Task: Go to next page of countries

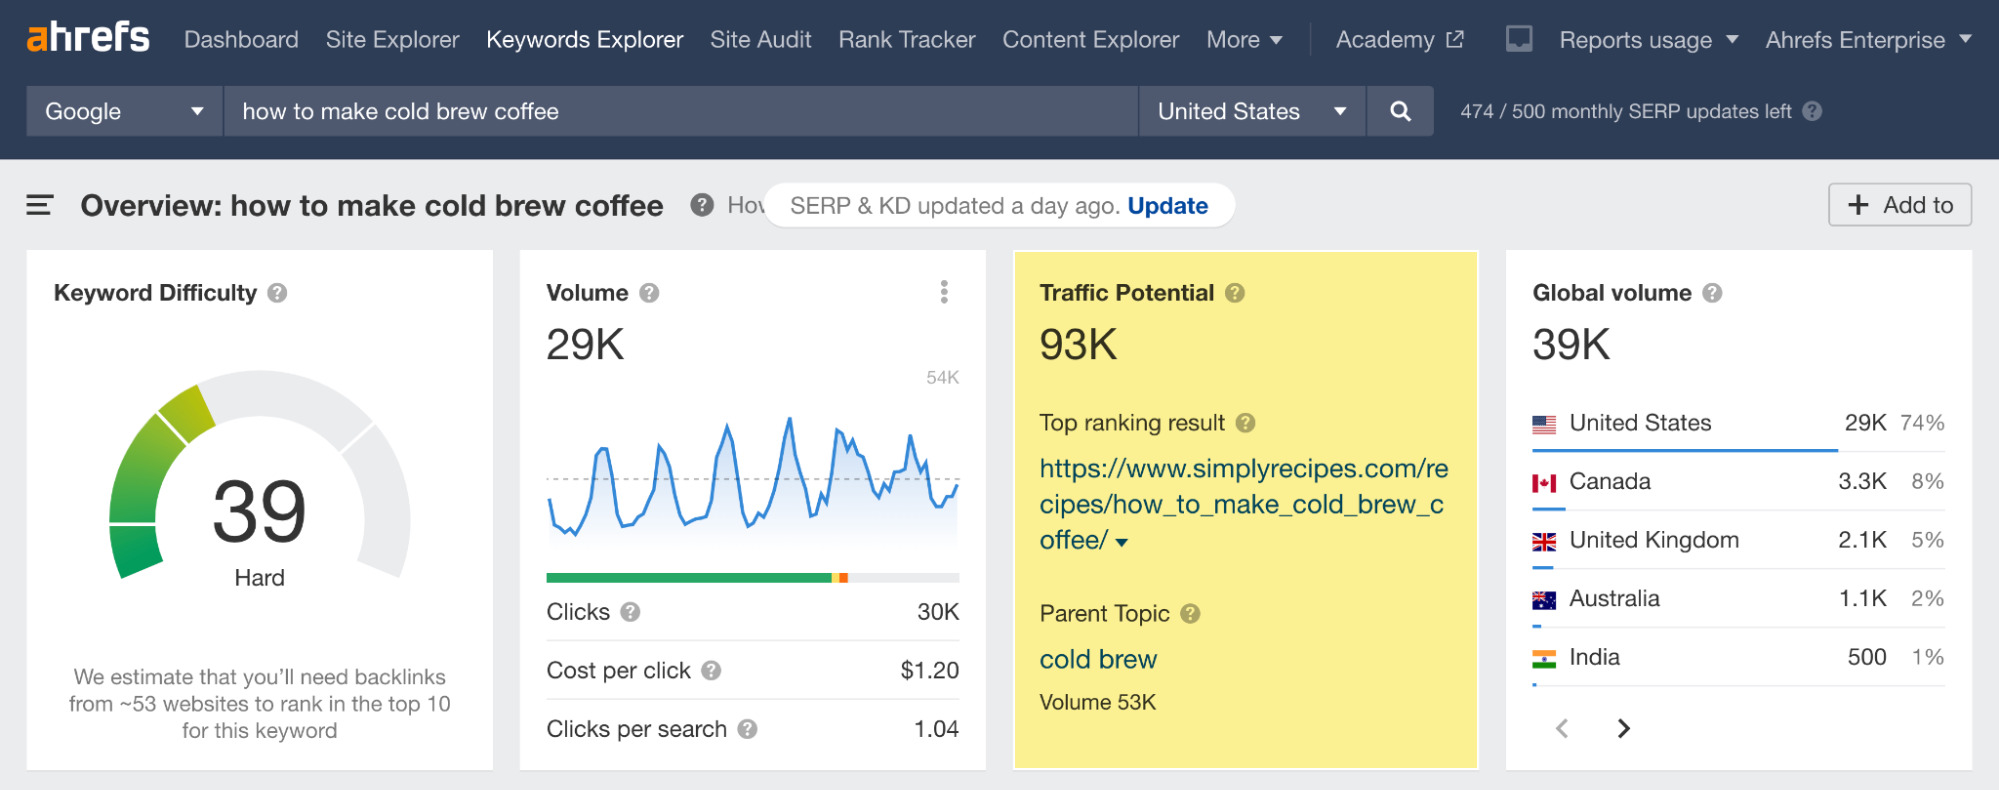Action: click(x=1623, y=728)
